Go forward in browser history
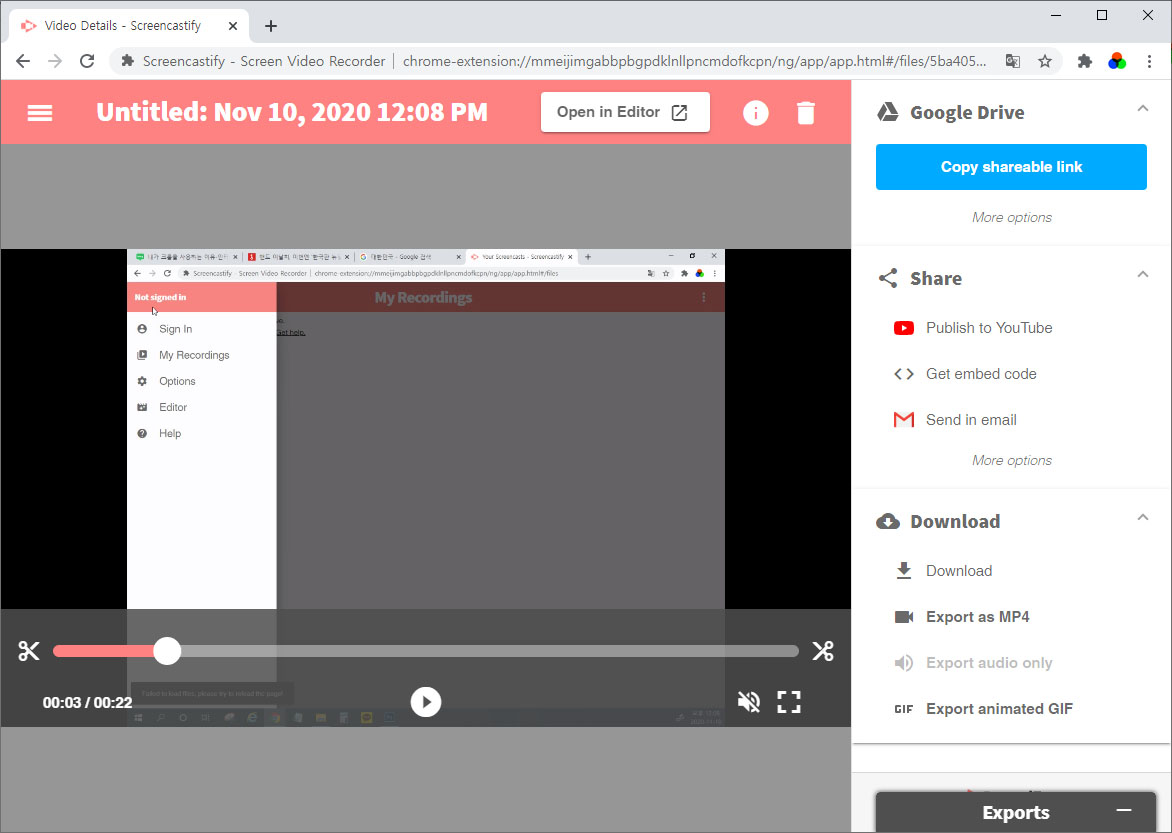Image resolution: width=1172 pixels, height=833 pixels. 55,61
